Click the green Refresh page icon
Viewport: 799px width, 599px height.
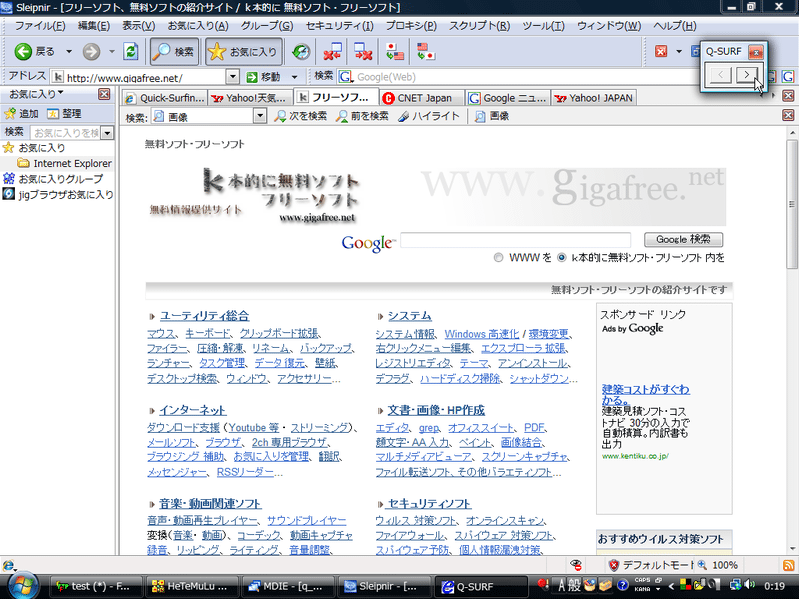pyautogui.click(x=131, y=51)
